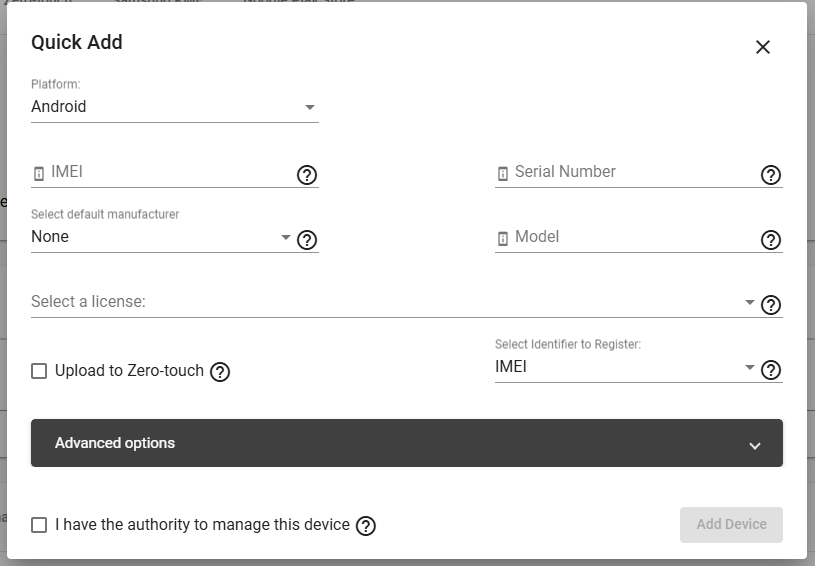
Task: Open the help icon beside the IMEI field
Action: pos(307,175)
